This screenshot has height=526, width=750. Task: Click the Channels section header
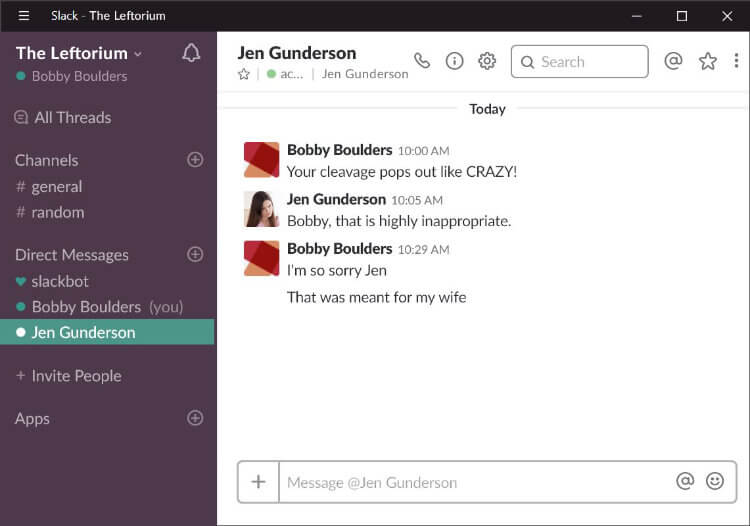coord(46,160)
